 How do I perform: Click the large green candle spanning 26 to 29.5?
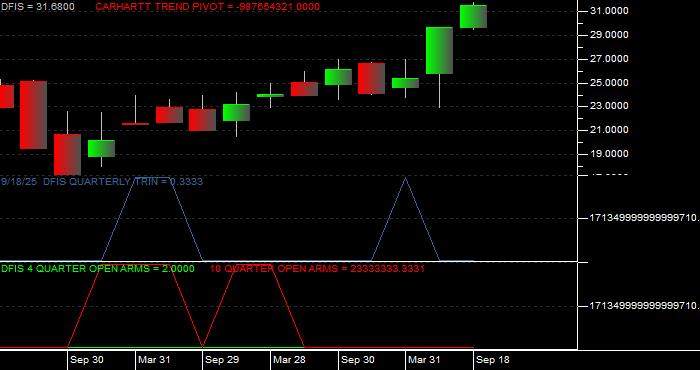coord(439,50)
